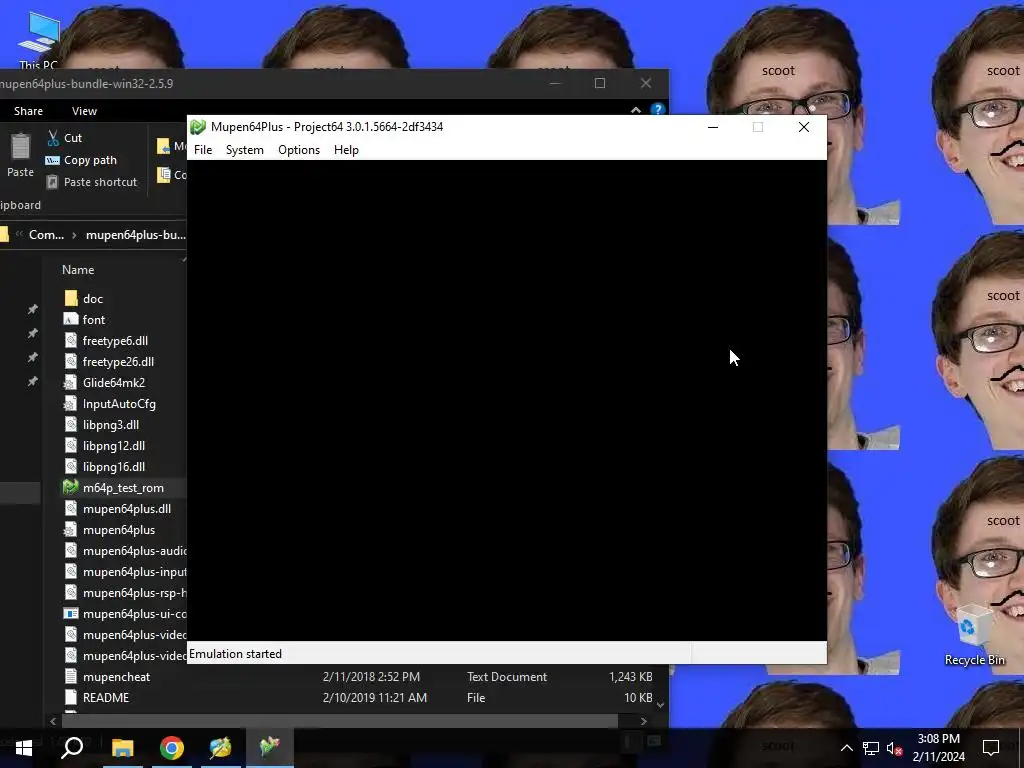The image size is (1024, 768).
Task: Open File Explorer help question mark icon
Action: coord(658,110)
